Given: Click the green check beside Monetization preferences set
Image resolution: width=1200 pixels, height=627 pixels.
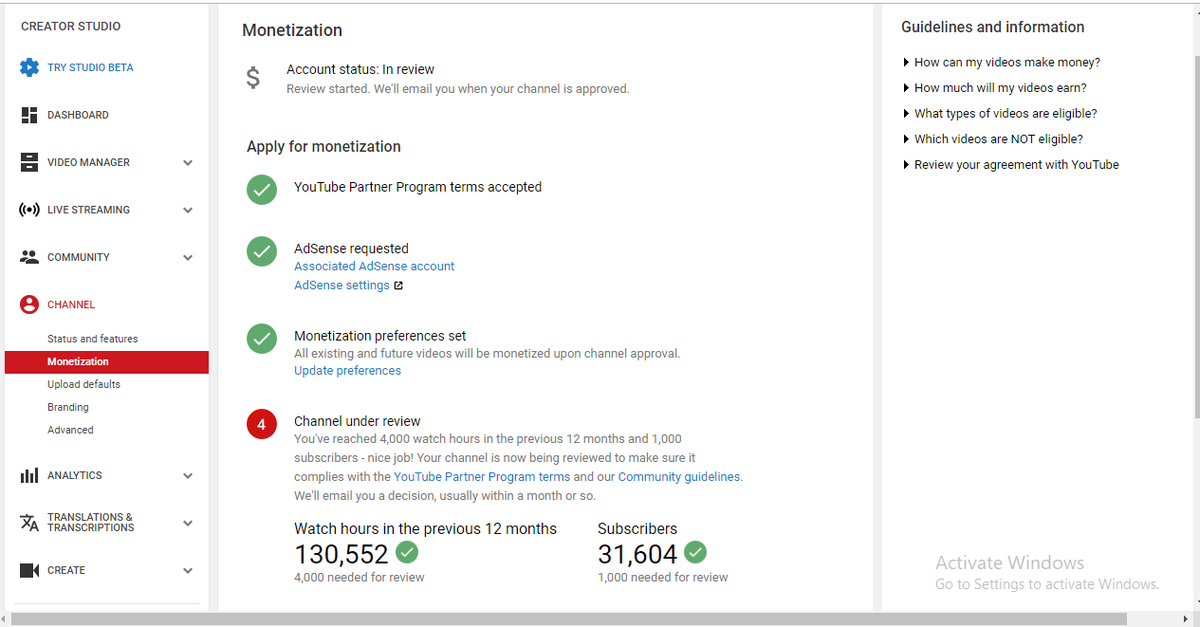Looking at the screenshot, I should tap(262, 339).
